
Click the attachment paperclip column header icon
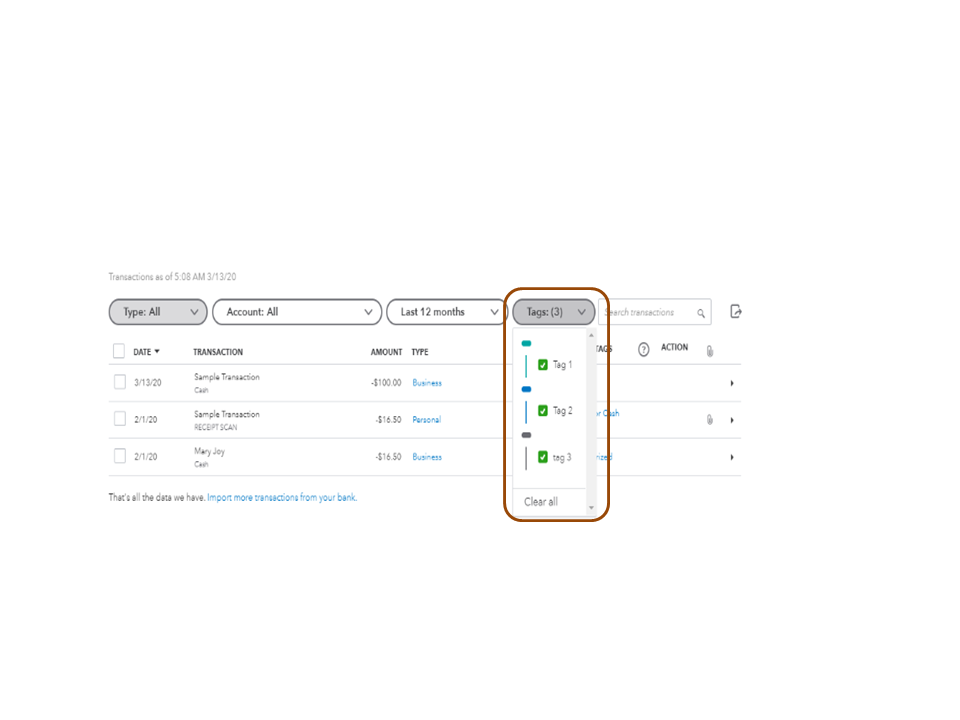tap(710, 351)
